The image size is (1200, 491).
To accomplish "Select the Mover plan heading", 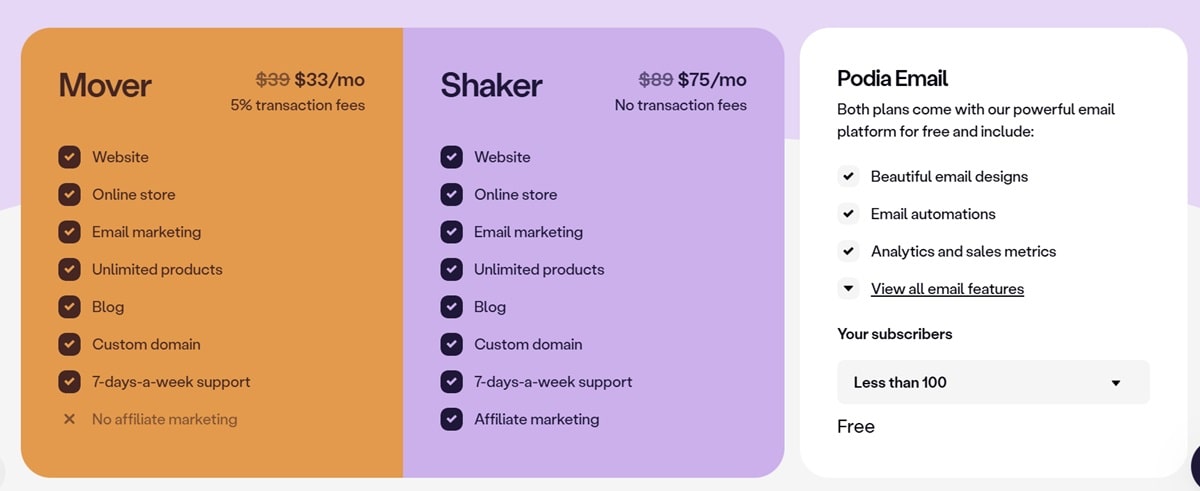I will tap(105, 85).
